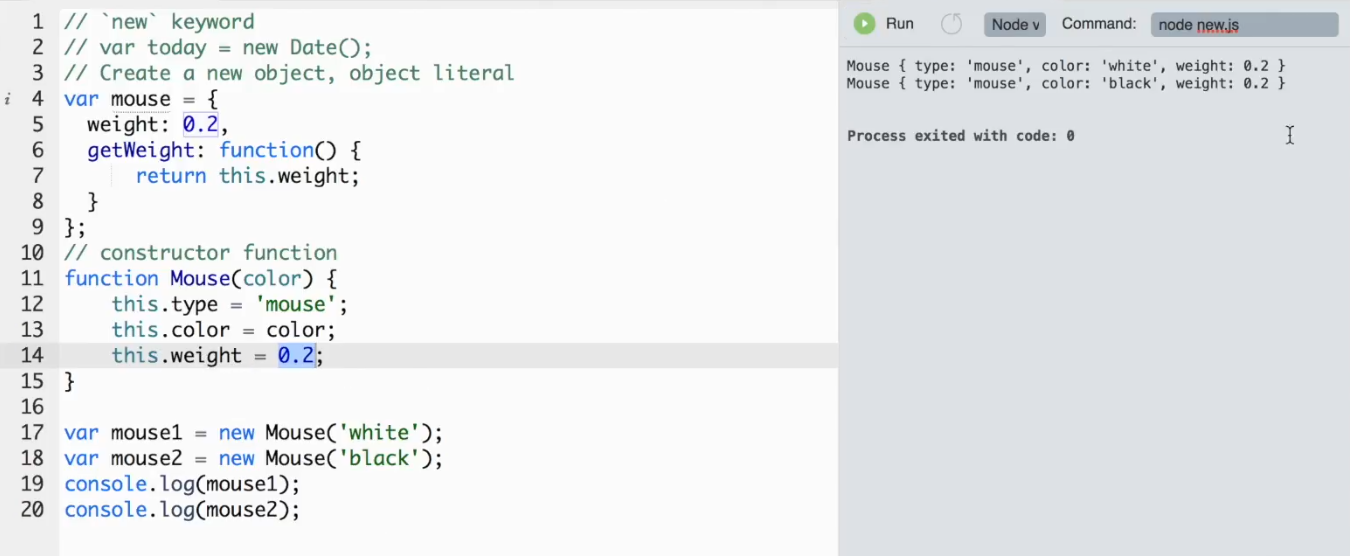The width and height of the screenshot is (1350, 556).
Task: Click the code var mouse = {
Action: [x=141, y=99]
